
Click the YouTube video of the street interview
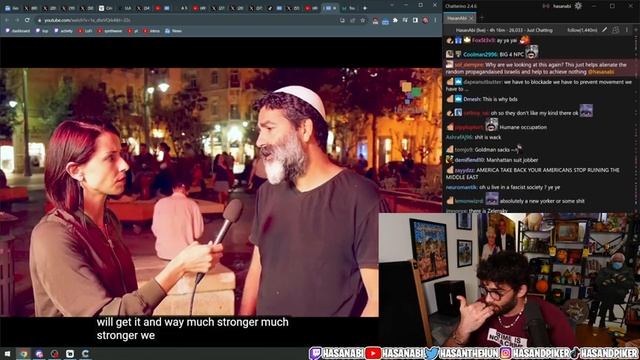point(221,192)
